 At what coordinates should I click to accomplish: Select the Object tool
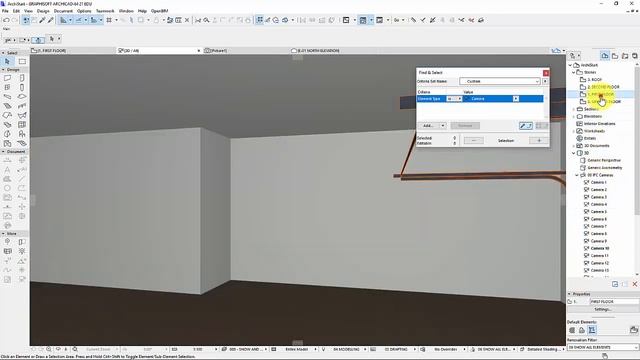22,134
